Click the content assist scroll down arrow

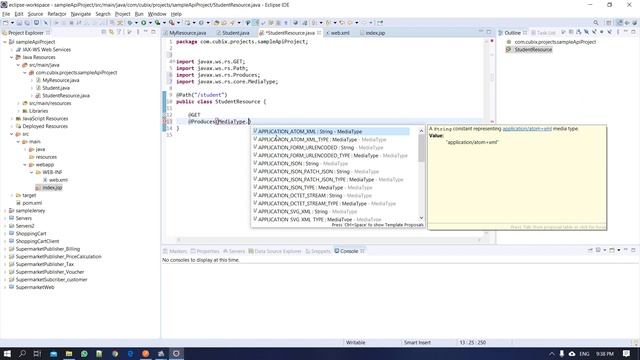pos(421,218)
